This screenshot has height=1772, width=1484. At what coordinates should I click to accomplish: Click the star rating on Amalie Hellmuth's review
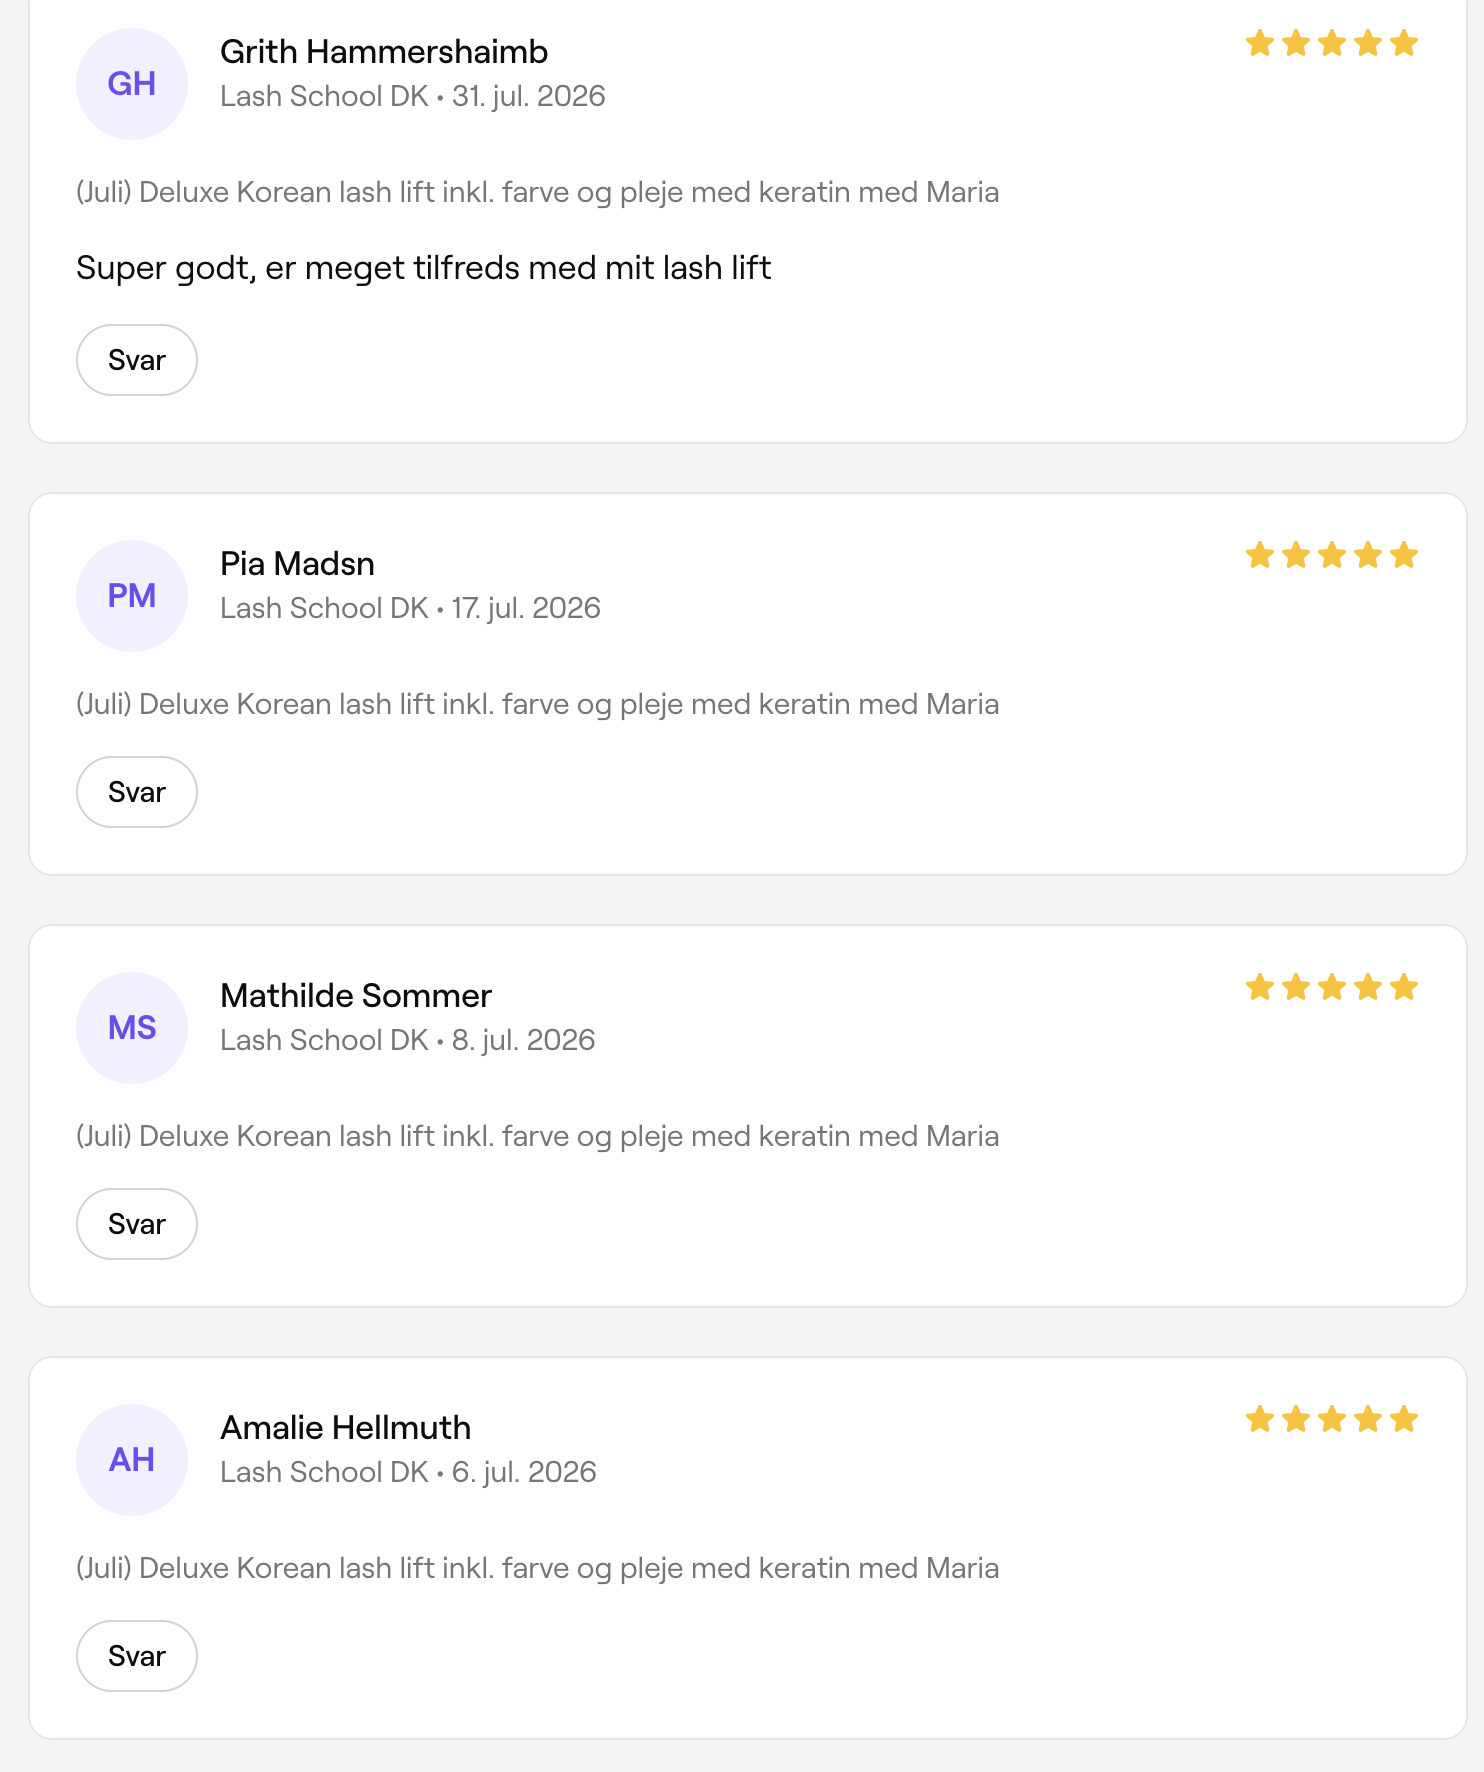point(1332,1419)
